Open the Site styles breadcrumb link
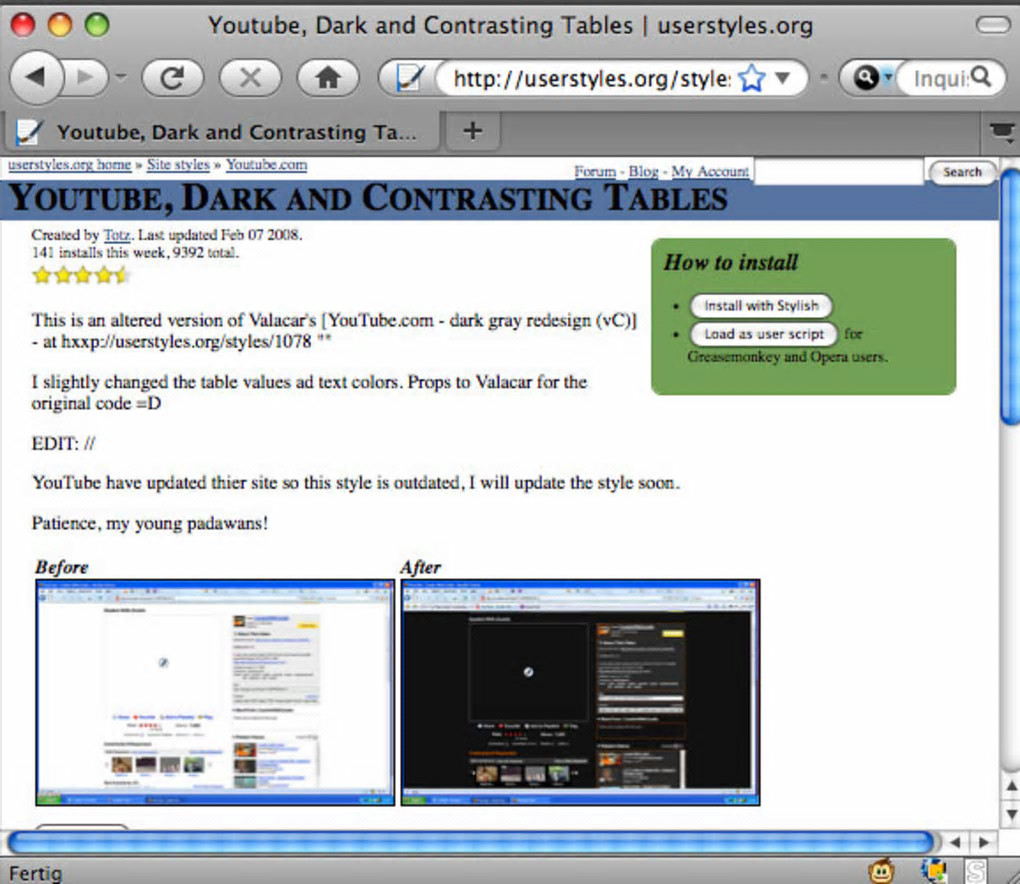The height and width of the screenshot is (884, 1020). coord(178,165)
